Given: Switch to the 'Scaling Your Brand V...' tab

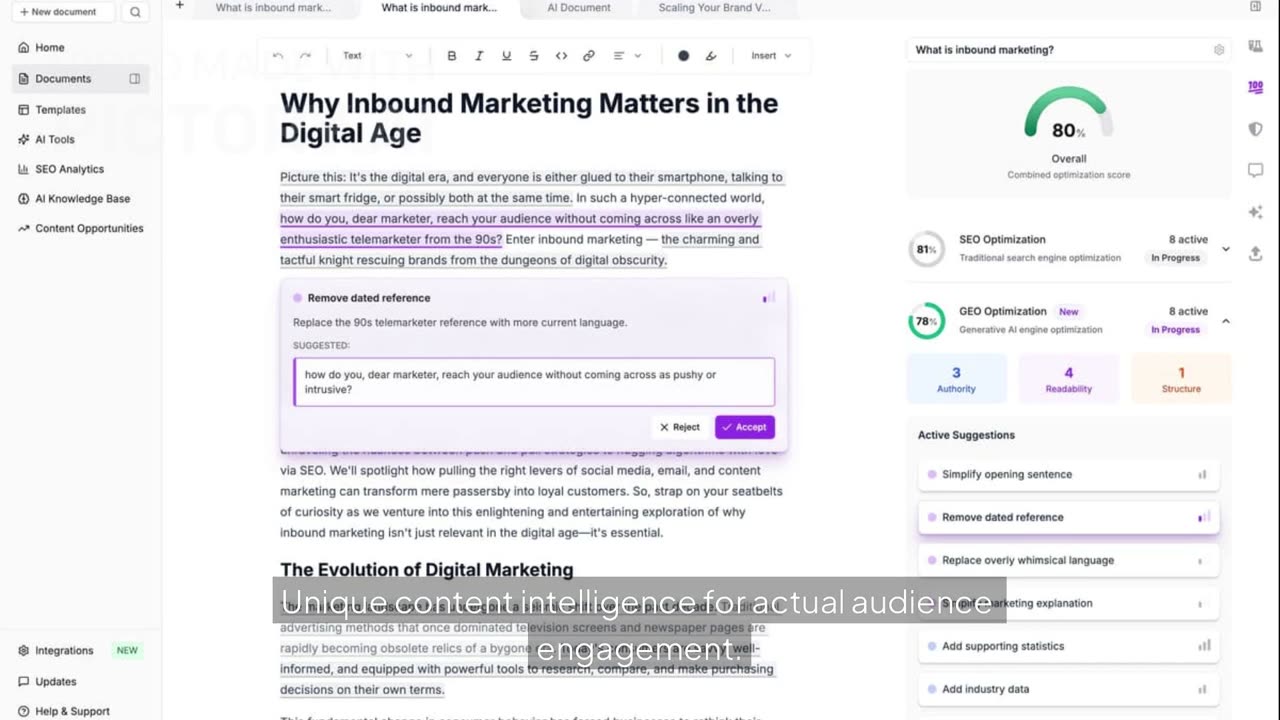Looking at the screenshot, I should 714,7.
